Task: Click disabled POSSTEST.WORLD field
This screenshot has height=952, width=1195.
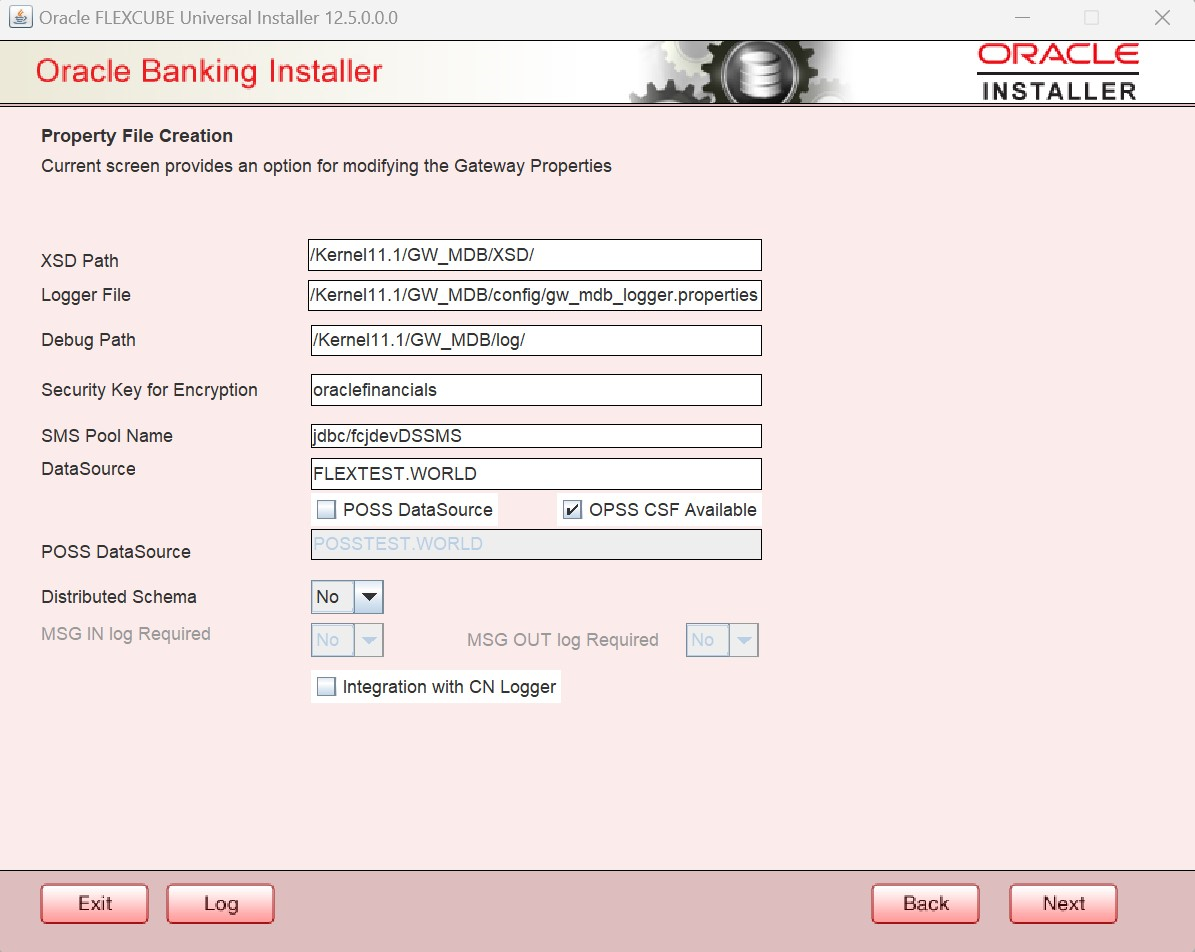Action: pos(536,544)
